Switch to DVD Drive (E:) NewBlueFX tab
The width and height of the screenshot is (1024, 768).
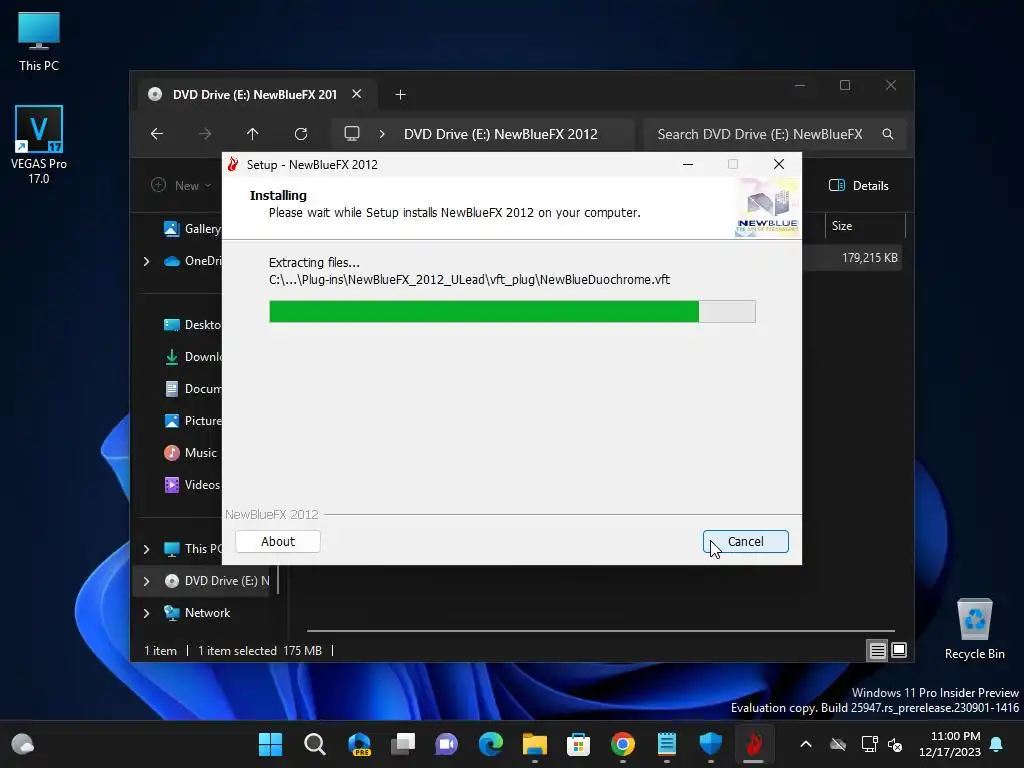255,95
